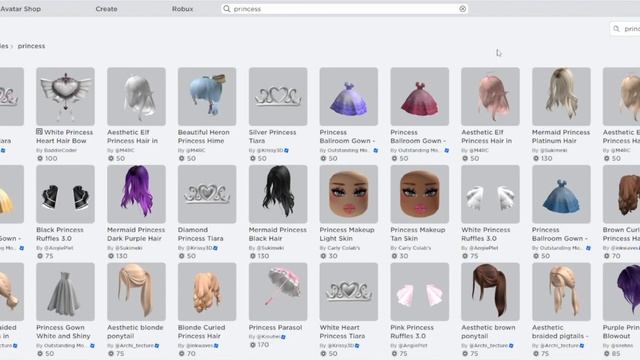Open Princess Makeup Tan Skin thumbnail
The height and width of the screenshot is (360, 640).
pos(420,194)
